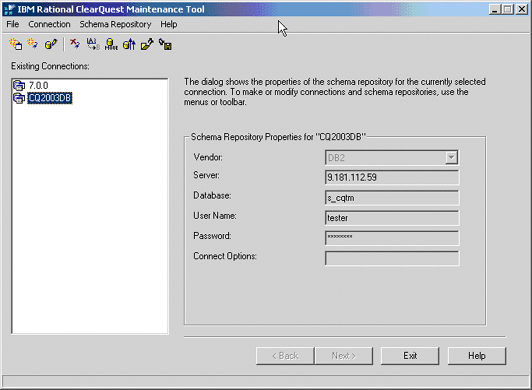
Task: Click the connection icon beside CQ2003DB
Action: coord(19,98)
